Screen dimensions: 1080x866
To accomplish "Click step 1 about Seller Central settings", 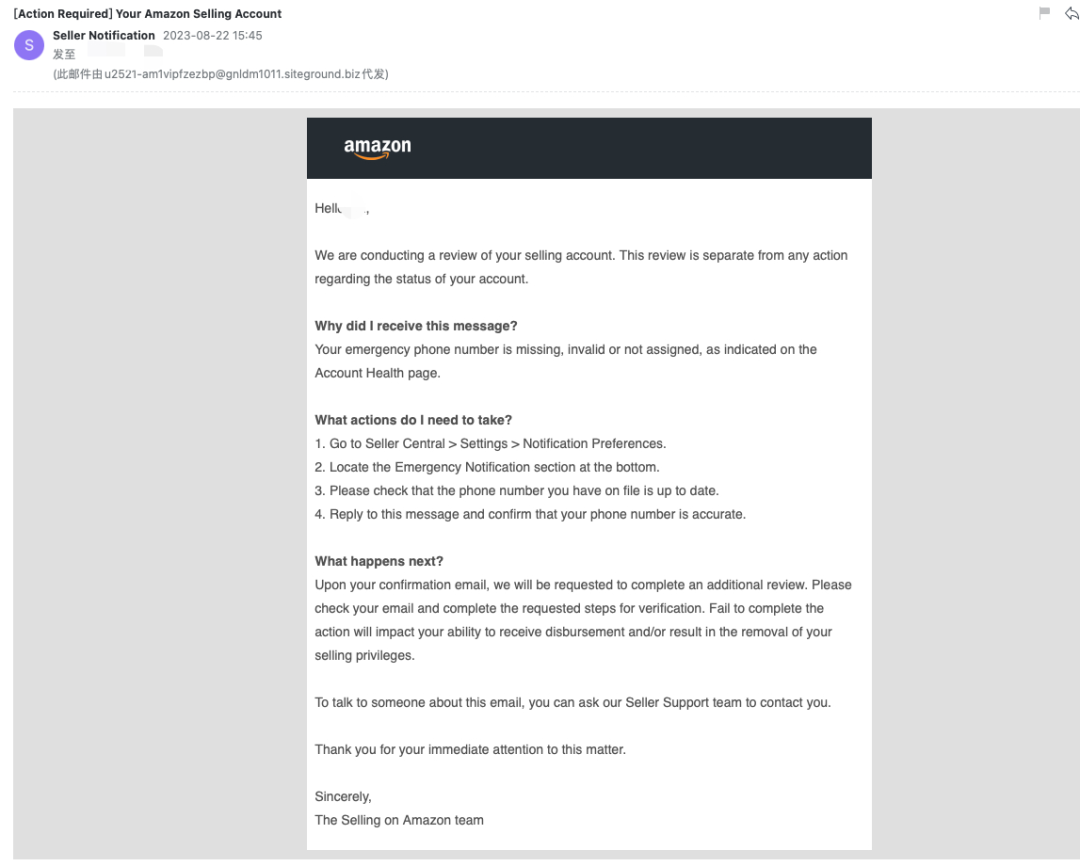I will tap(490, 444).
